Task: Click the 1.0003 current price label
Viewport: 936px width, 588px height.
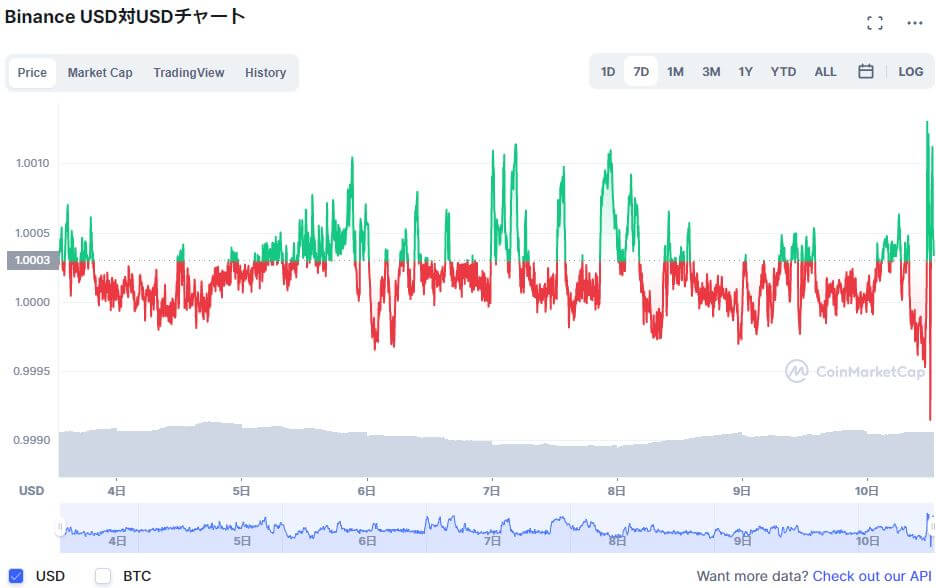Action: tap(32, 260)
